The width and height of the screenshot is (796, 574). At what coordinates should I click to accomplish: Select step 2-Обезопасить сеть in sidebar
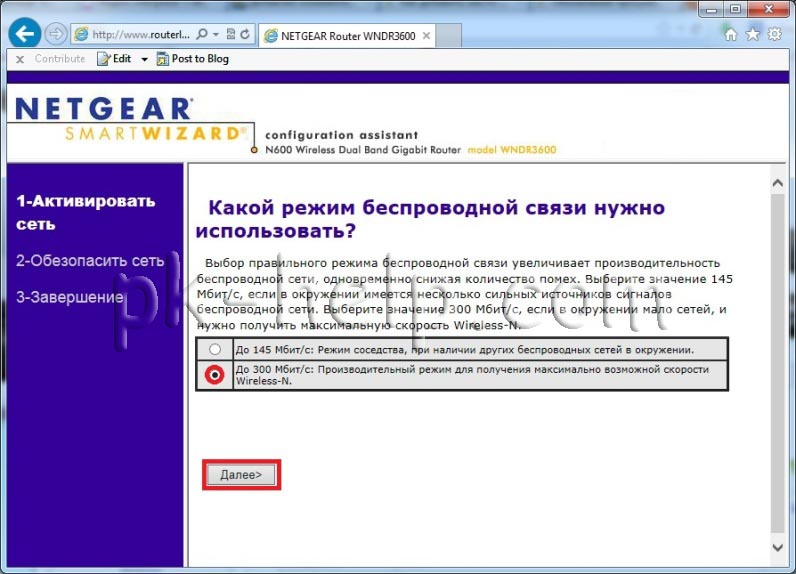(90, 260)
